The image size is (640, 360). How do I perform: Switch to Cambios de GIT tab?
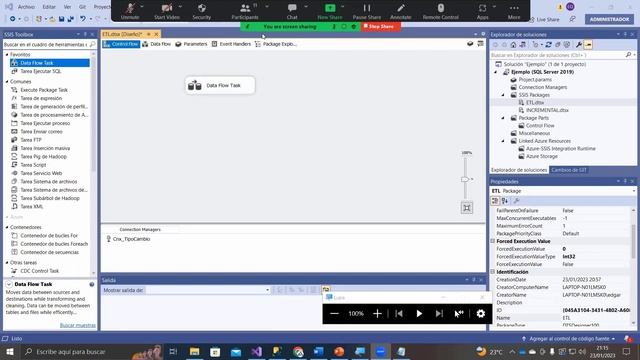569,170
